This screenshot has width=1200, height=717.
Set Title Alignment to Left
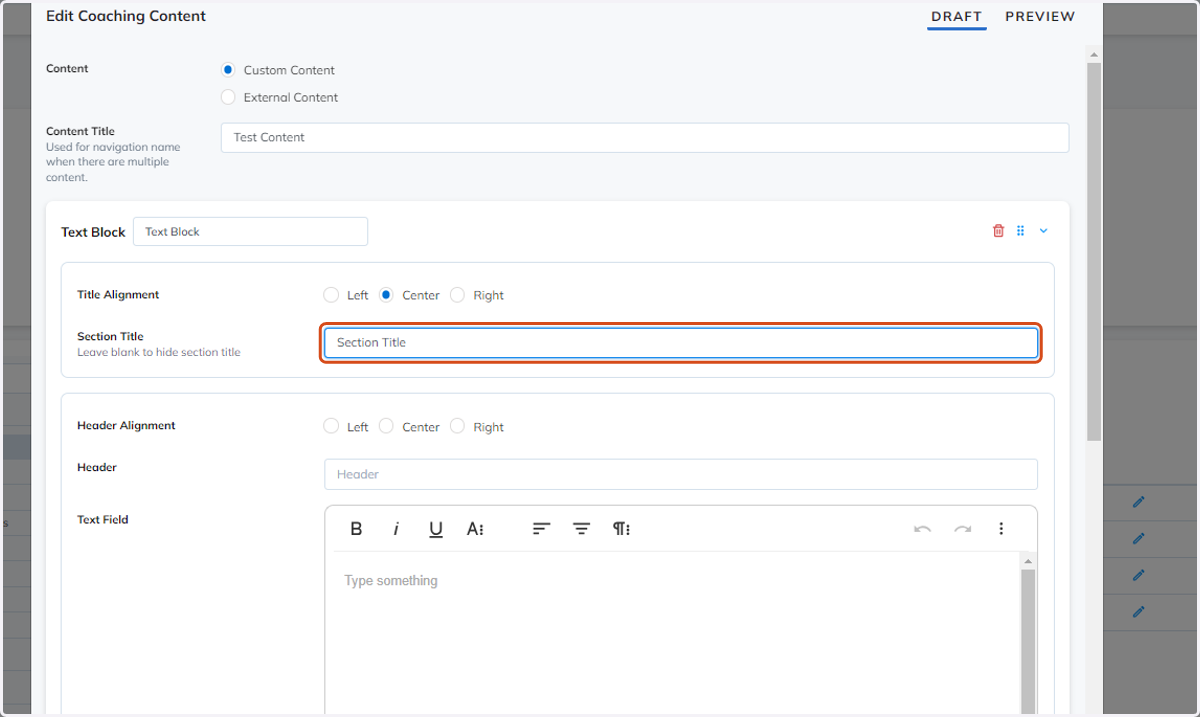(331, 295)
